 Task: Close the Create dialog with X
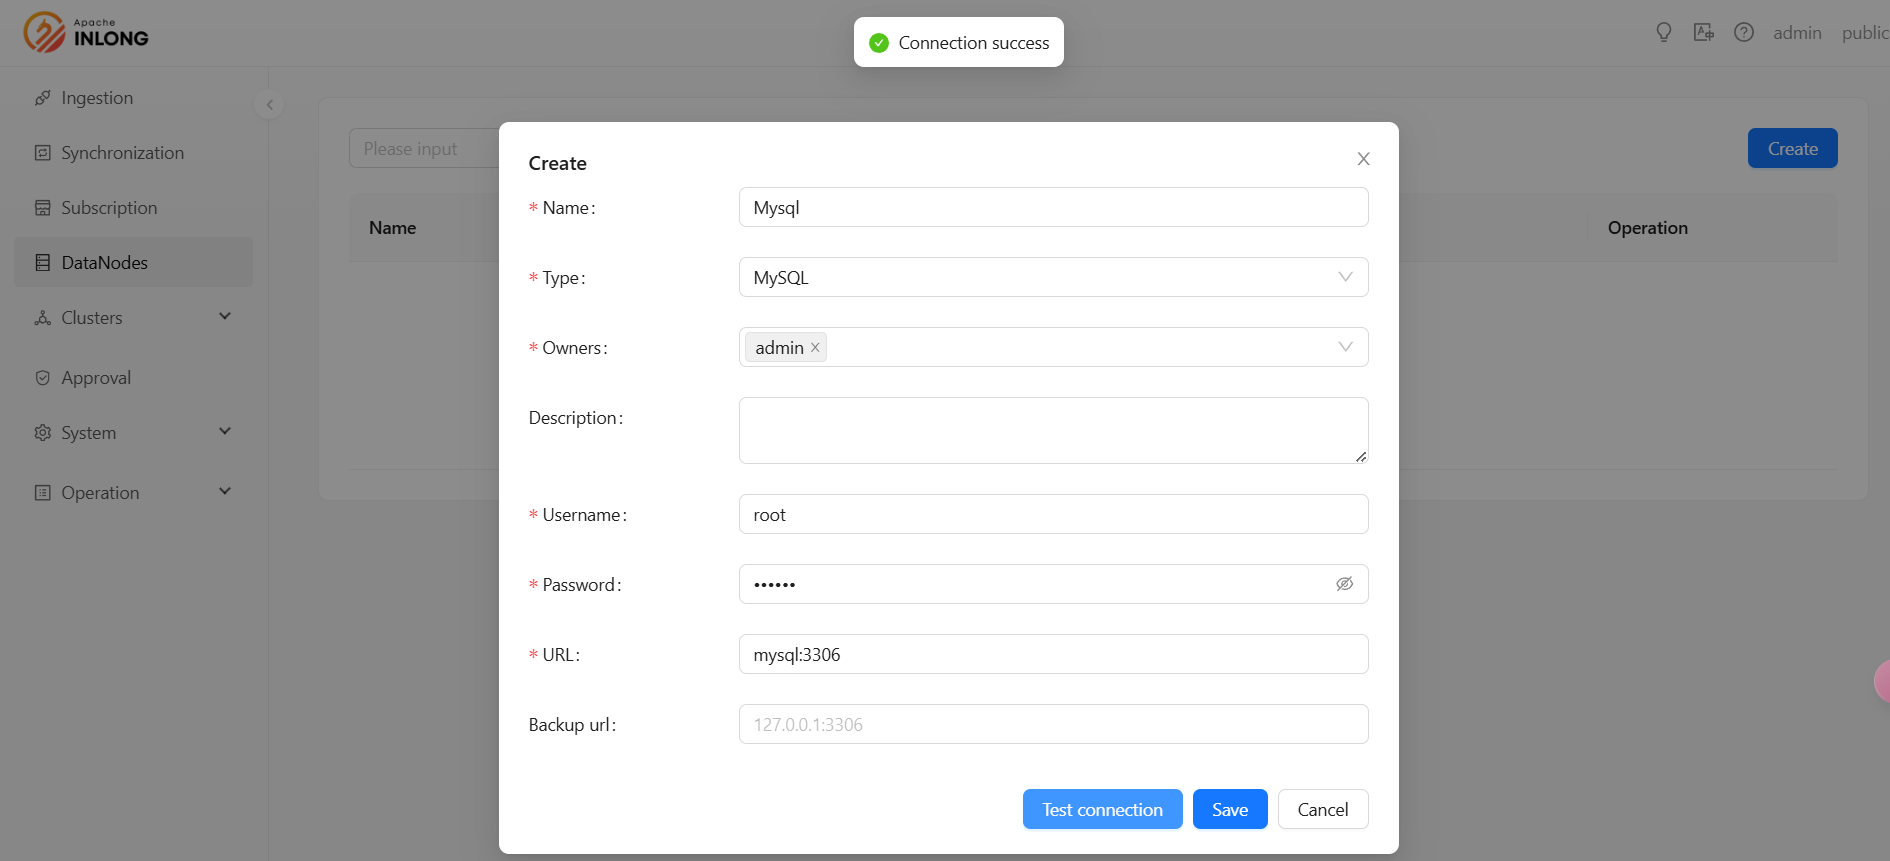[1363, 159]
